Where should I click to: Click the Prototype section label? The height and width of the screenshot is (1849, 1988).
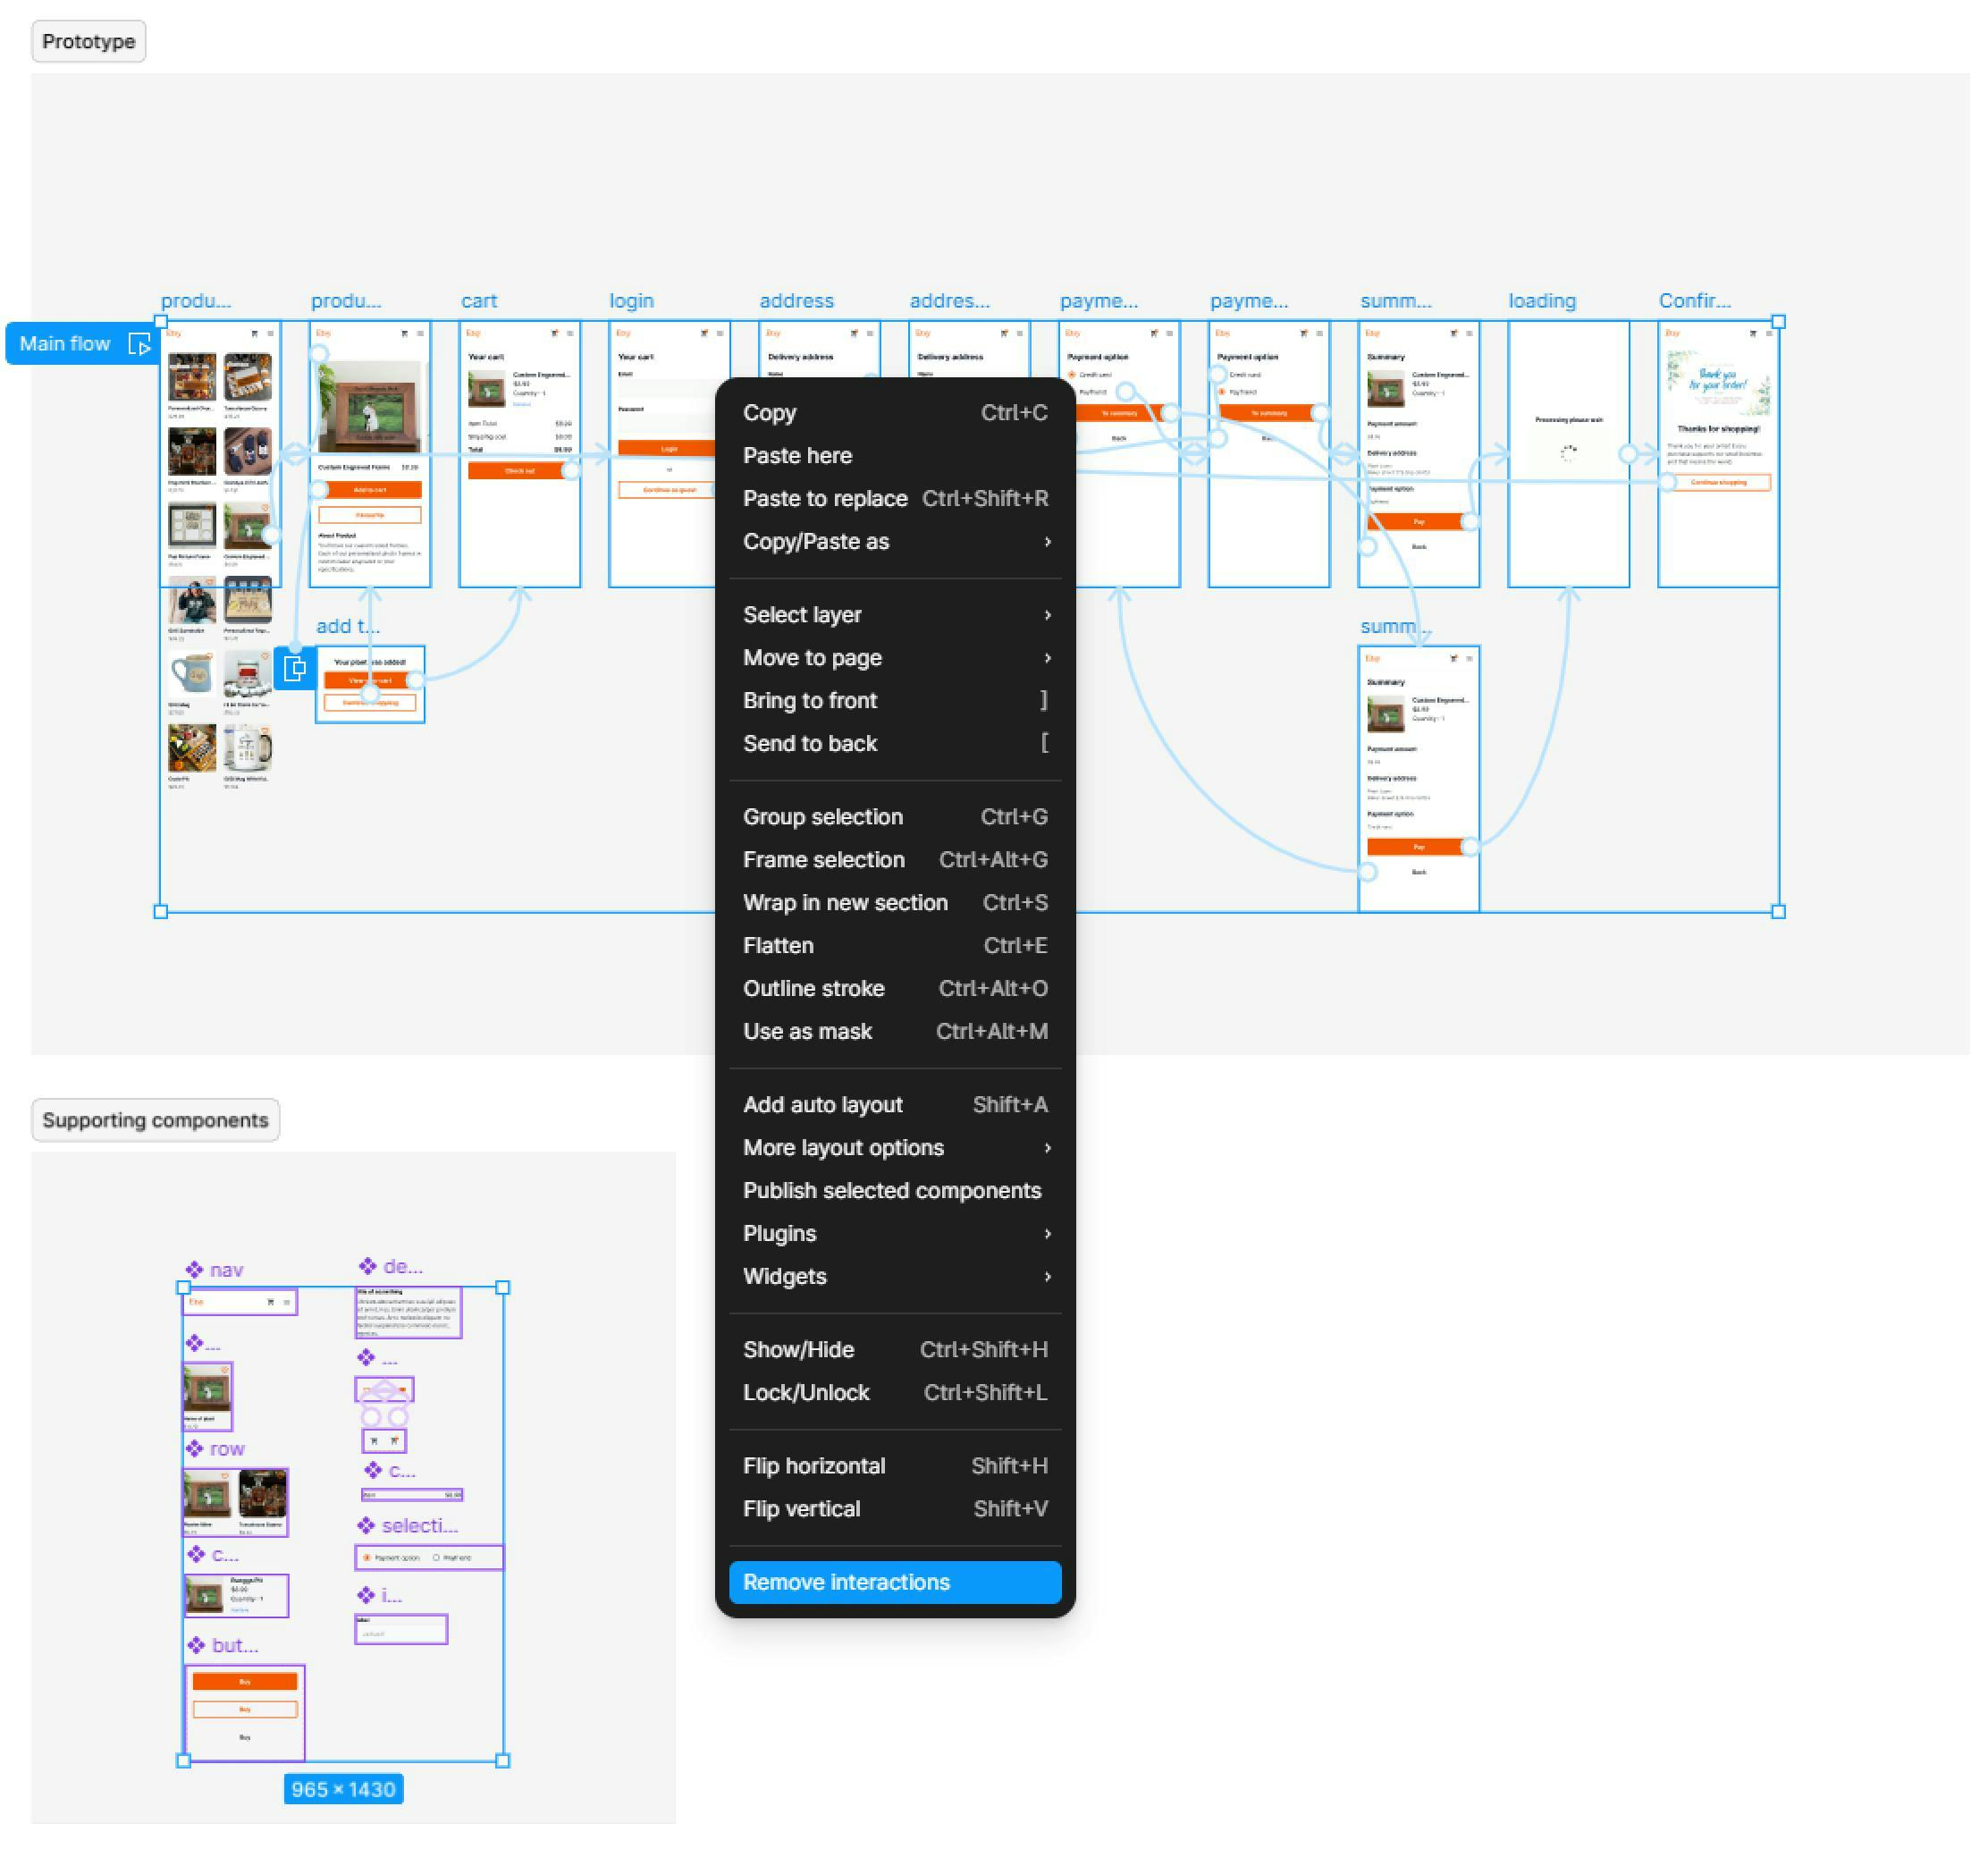[x=88, y=42]
